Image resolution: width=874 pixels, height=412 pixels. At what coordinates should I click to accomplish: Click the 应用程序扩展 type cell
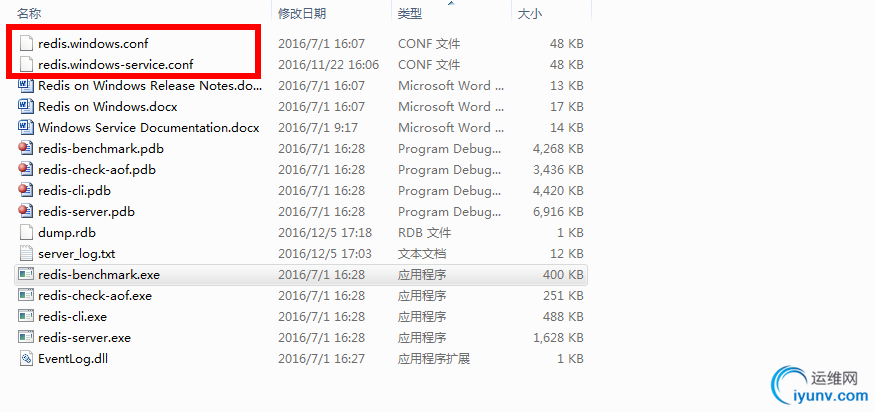pos(434,359)
